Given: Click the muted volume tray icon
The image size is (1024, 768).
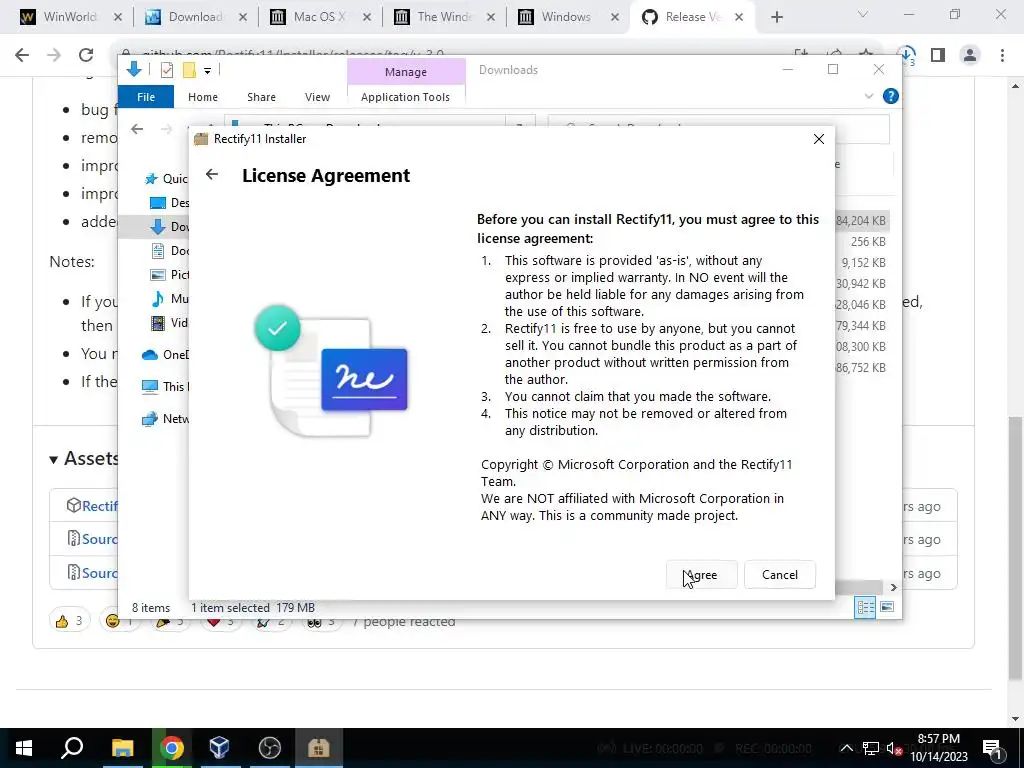Looking at the screenshot, I should (893, 748).
